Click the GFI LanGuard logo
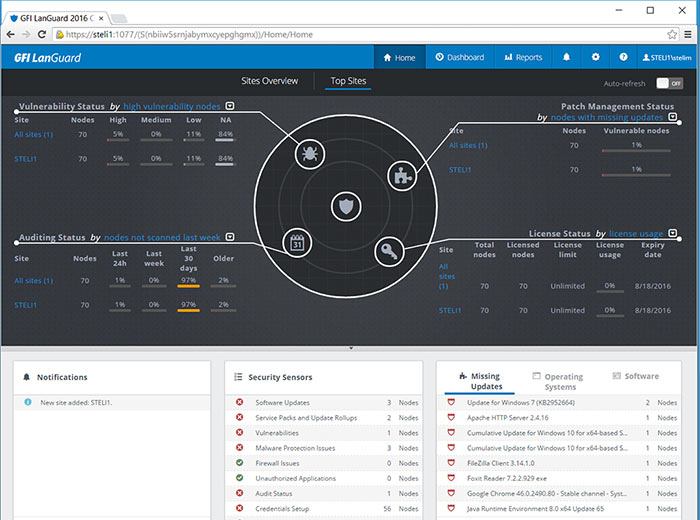This screenshot has width=700, height=520. [x=47, y=58]
